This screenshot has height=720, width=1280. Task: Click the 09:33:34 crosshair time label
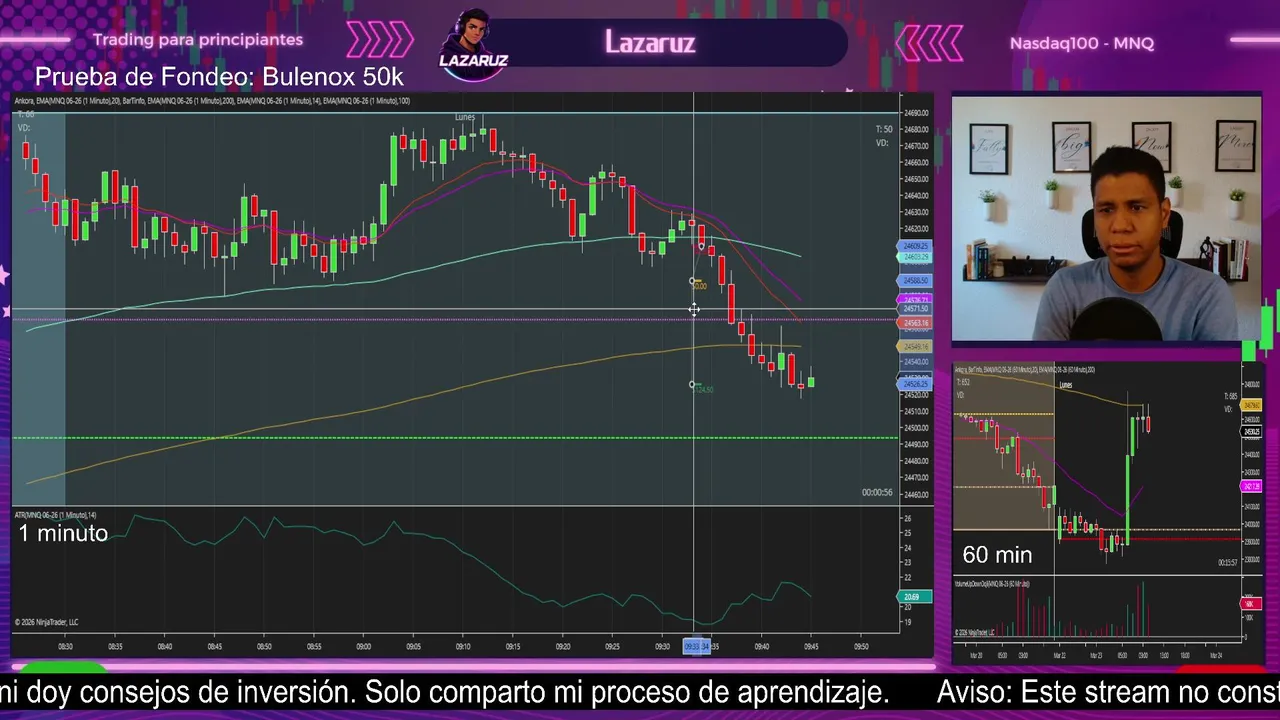(x=697, y=646)
